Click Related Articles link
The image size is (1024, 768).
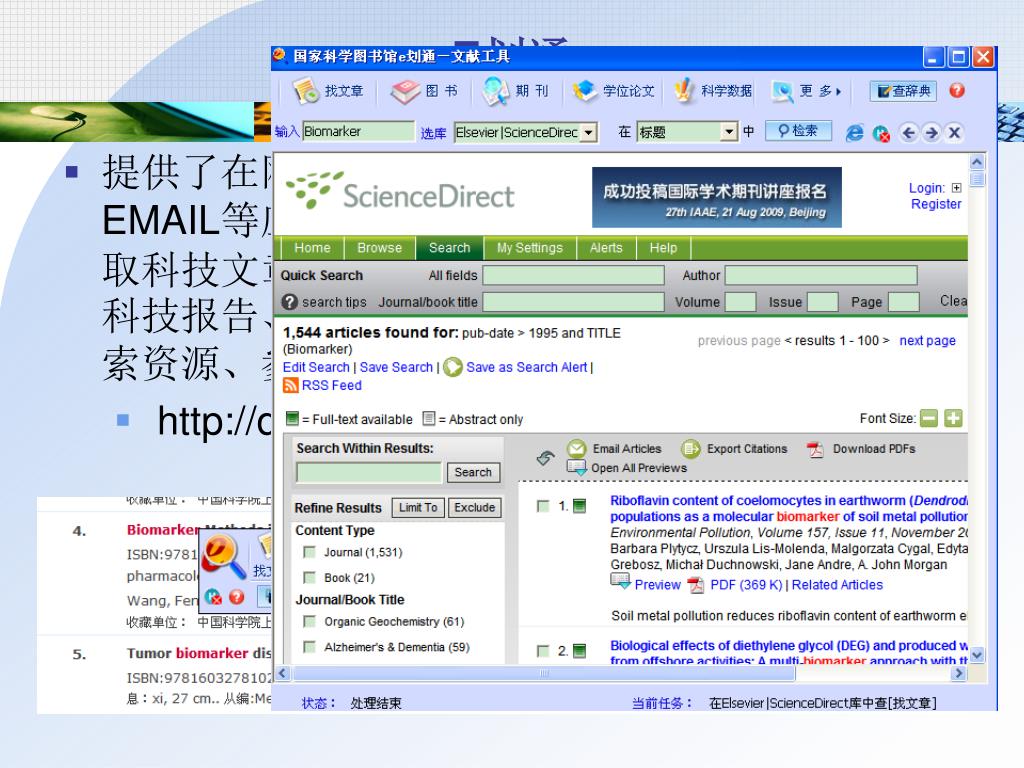837,585
